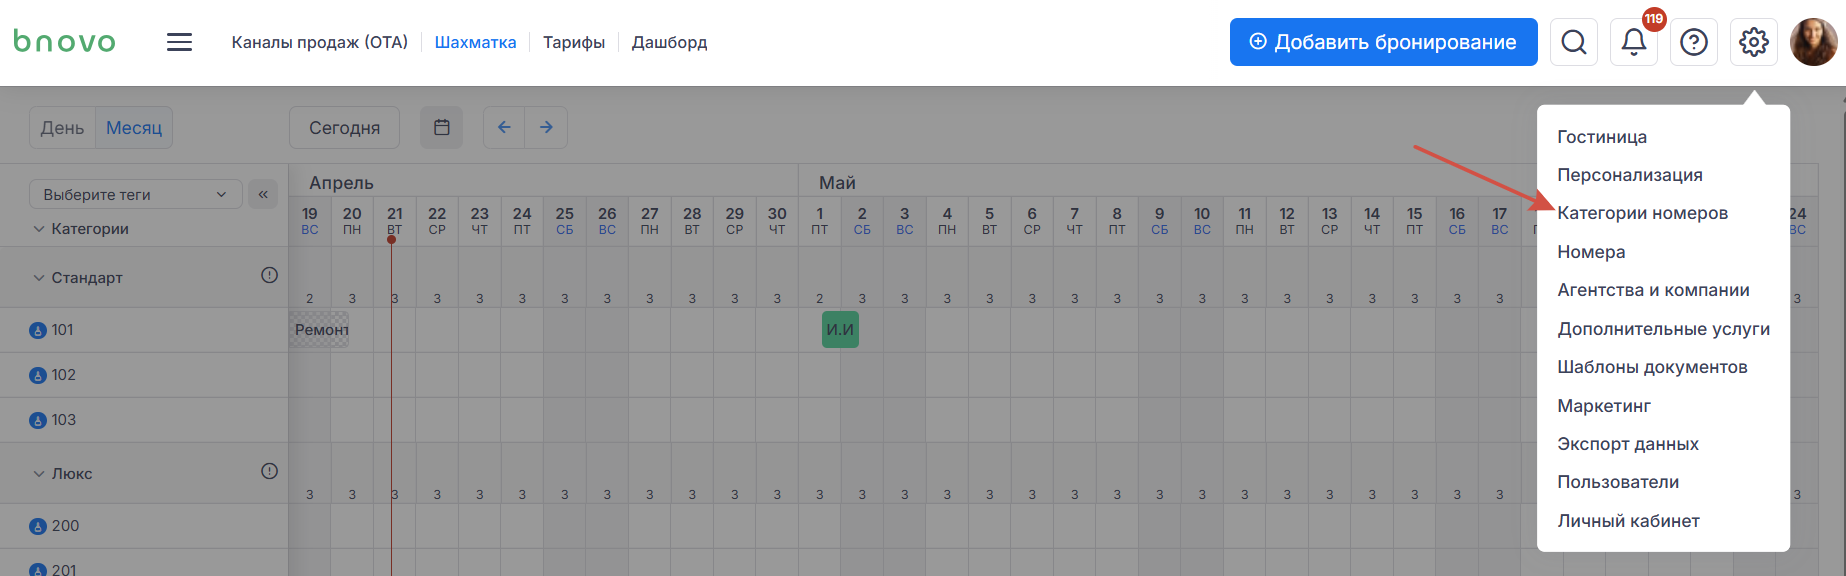Switch to День view
Image resolution: width=1846 pixels, height=576 pixels.
[x=62, y=128]
